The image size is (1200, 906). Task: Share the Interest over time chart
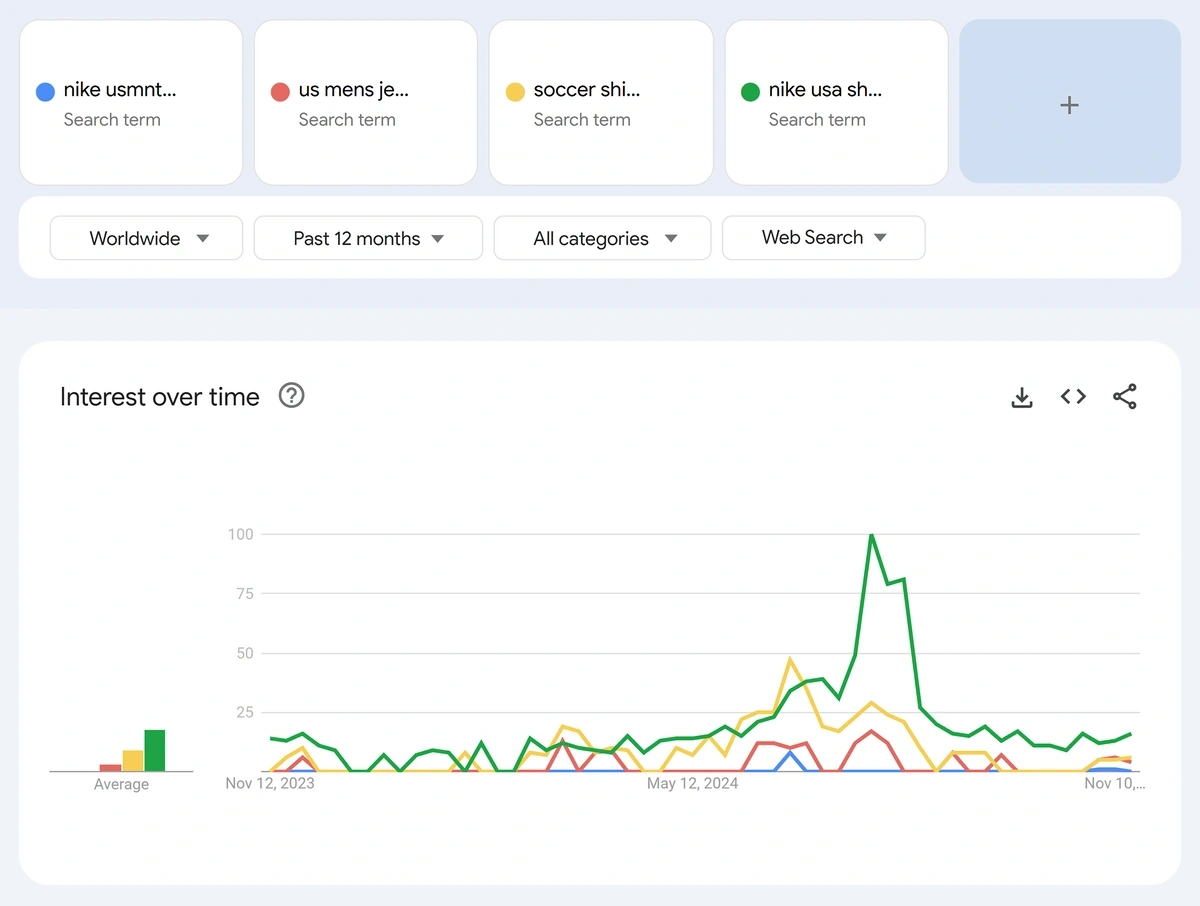(1125, 397)
